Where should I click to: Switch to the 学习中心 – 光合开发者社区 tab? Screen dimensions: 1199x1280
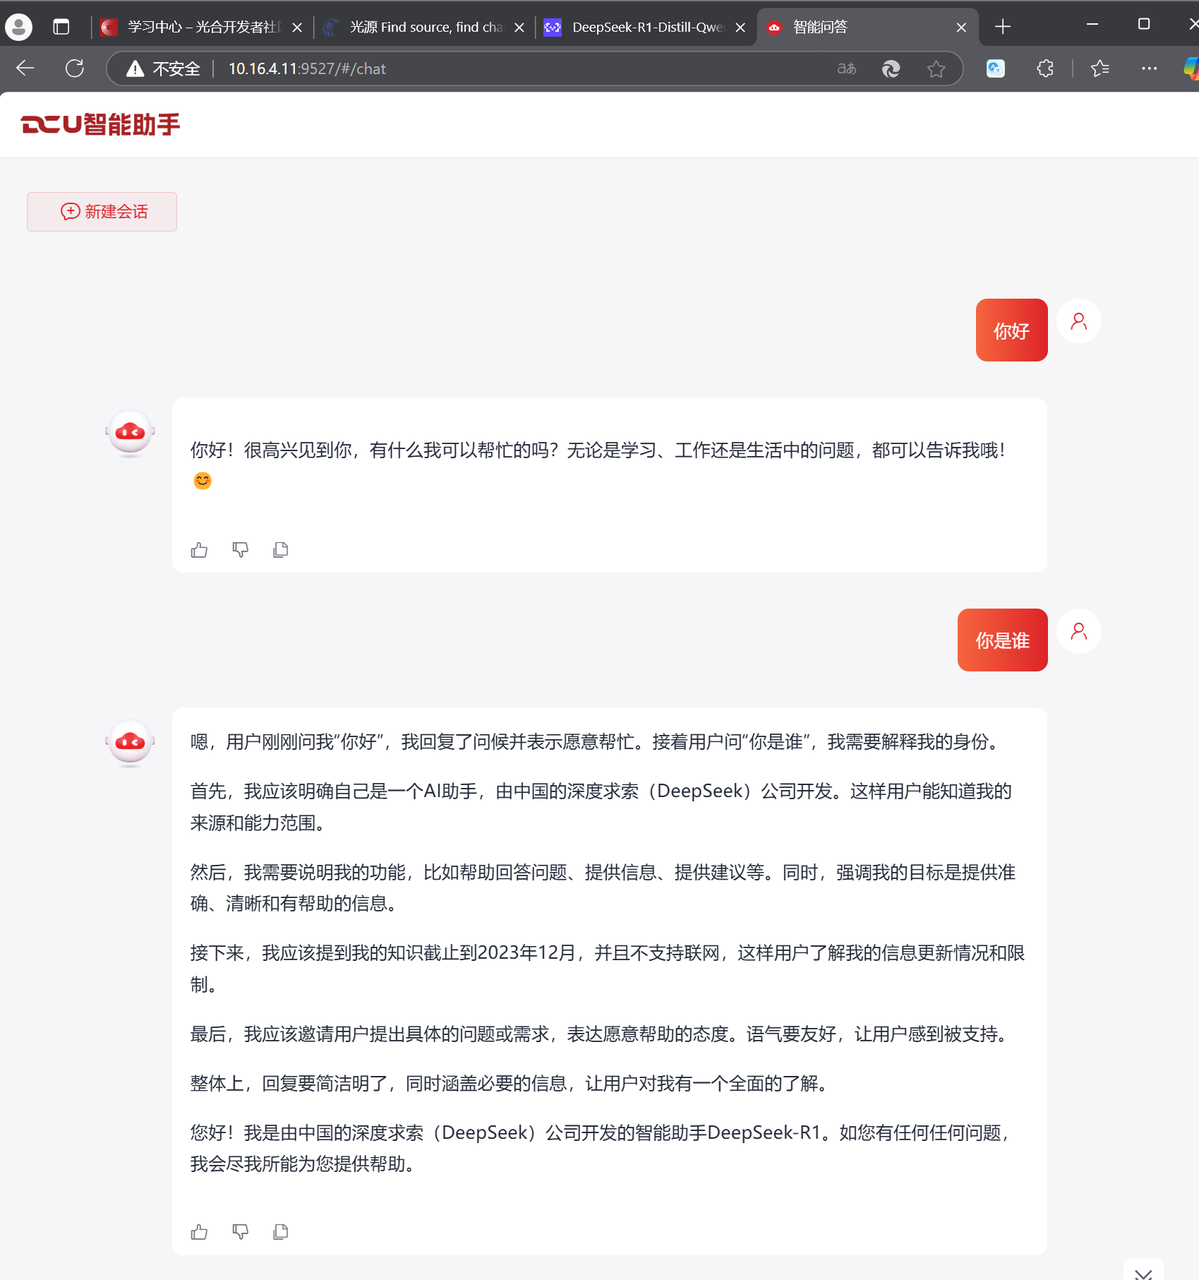(201, 27)
